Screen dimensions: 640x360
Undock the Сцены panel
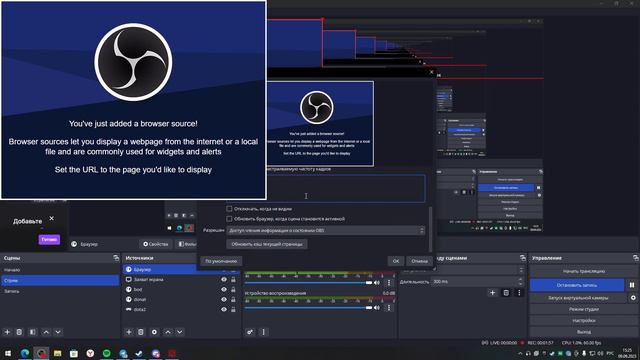[116, 258]
